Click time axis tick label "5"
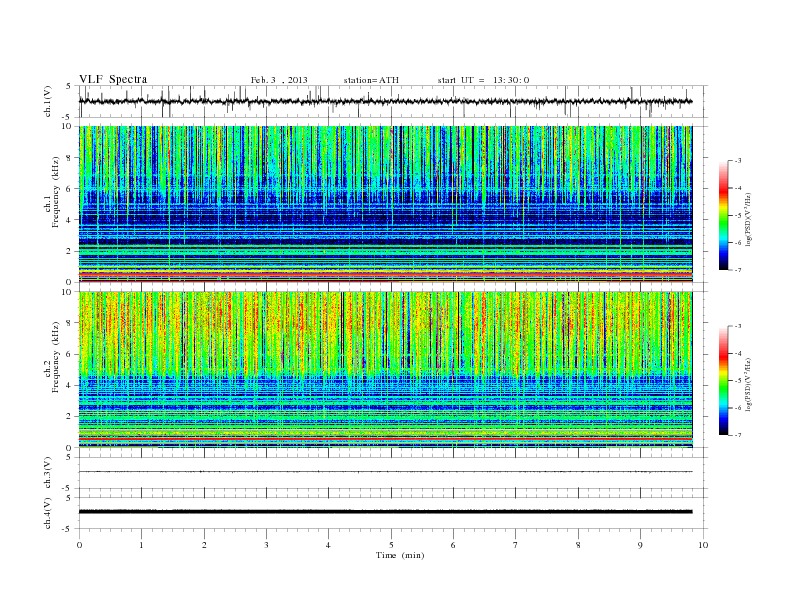792x612 pixels. click(x=391, y=545)
